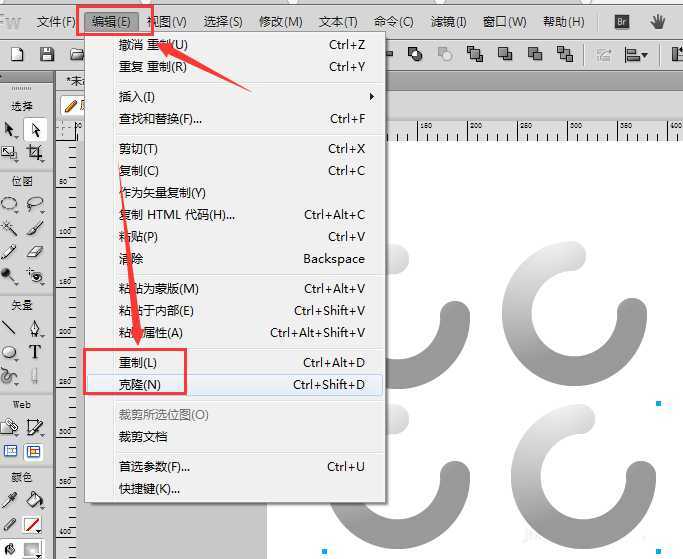Open the 选择(S) menu
Image resolution: width=683 pixels, height=559 pixels.
click(223, 21)
